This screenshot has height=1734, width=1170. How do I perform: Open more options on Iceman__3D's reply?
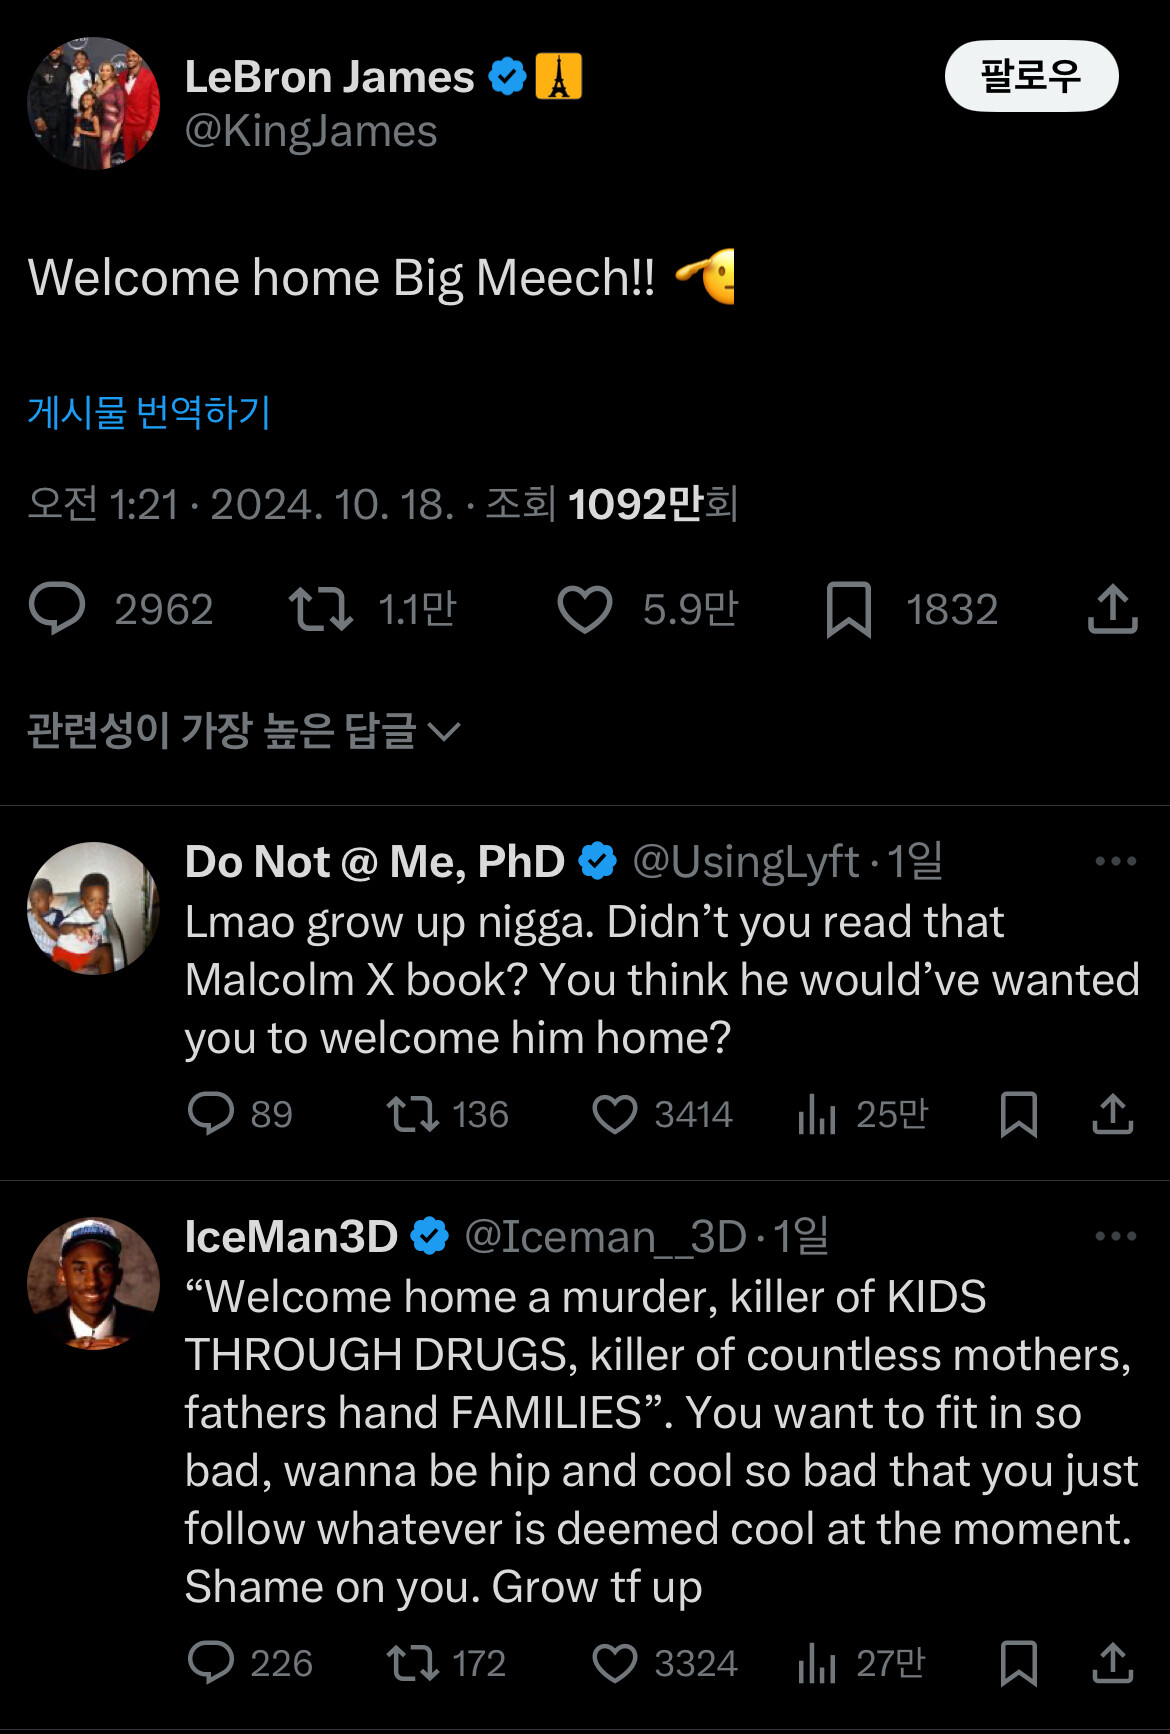(1115, 1236)
